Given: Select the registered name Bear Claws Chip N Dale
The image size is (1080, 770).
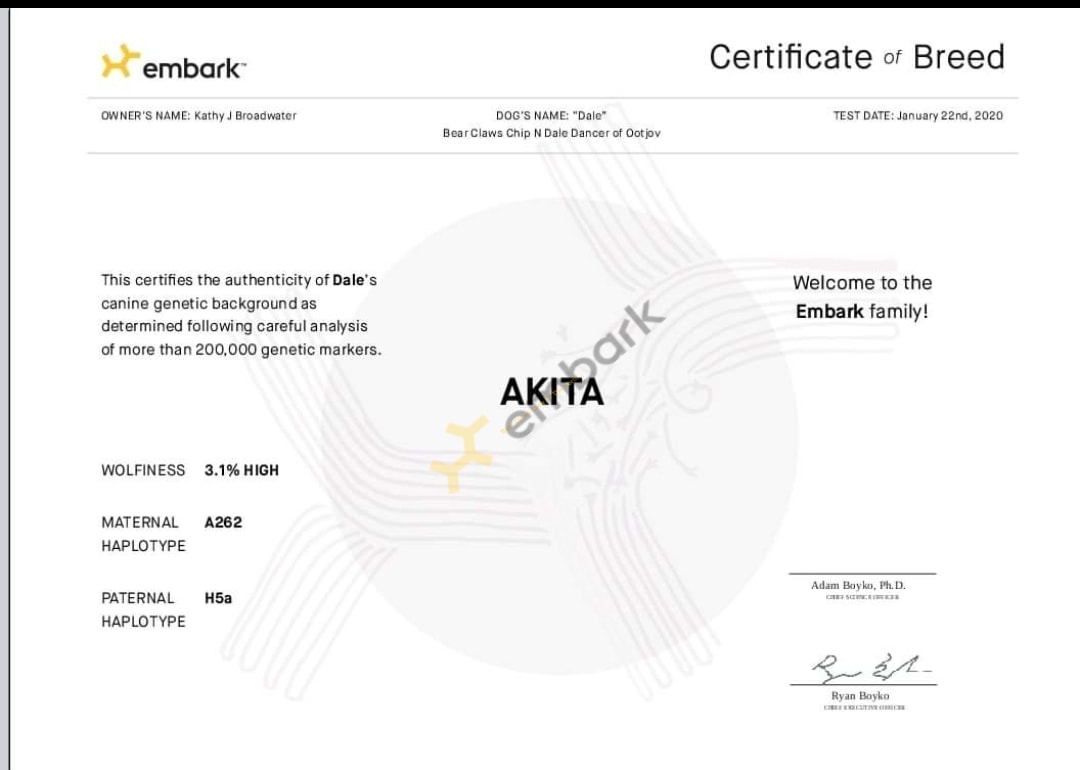Looking at the screenshot, I should pos(551,133).
